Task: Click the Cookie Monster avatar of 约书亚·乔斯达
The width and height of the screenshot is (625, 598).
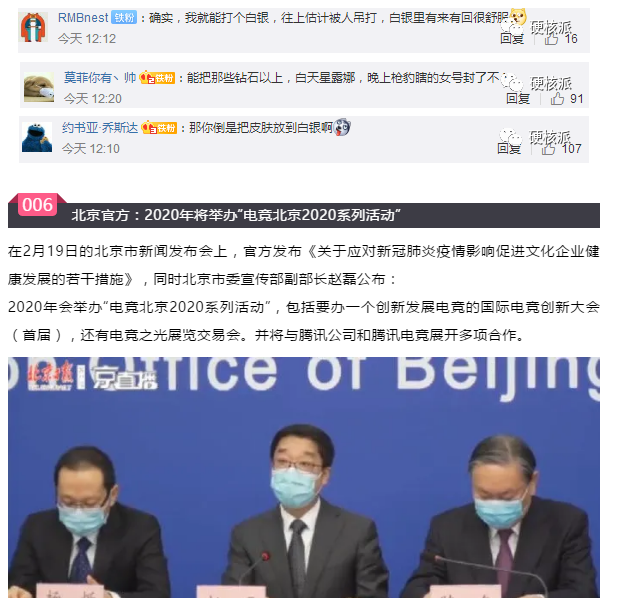Action: tap(37, 137)
